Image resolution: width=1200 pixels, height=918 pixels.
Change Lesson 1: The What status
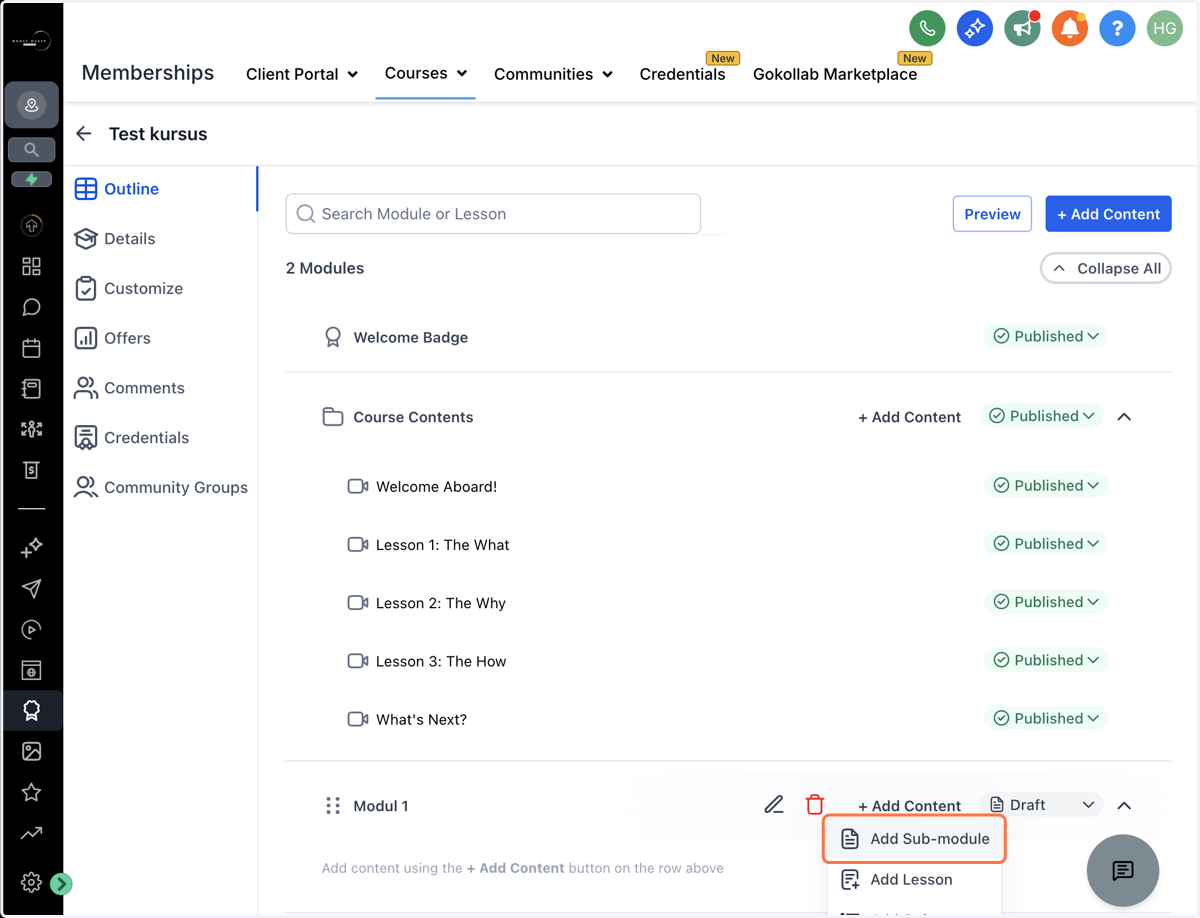click(1046, 543)
